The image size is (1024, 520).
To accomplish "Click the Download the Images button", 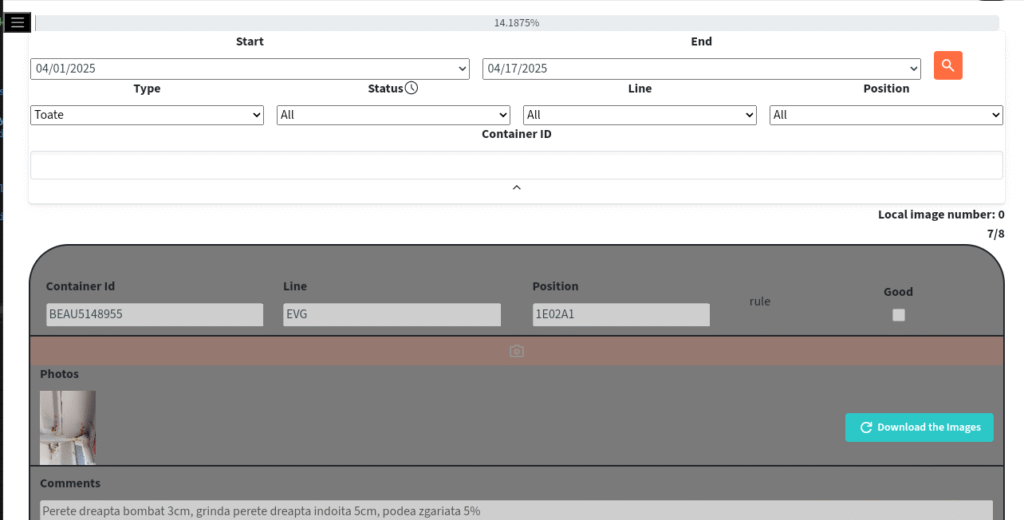I will tap(920, 427).
